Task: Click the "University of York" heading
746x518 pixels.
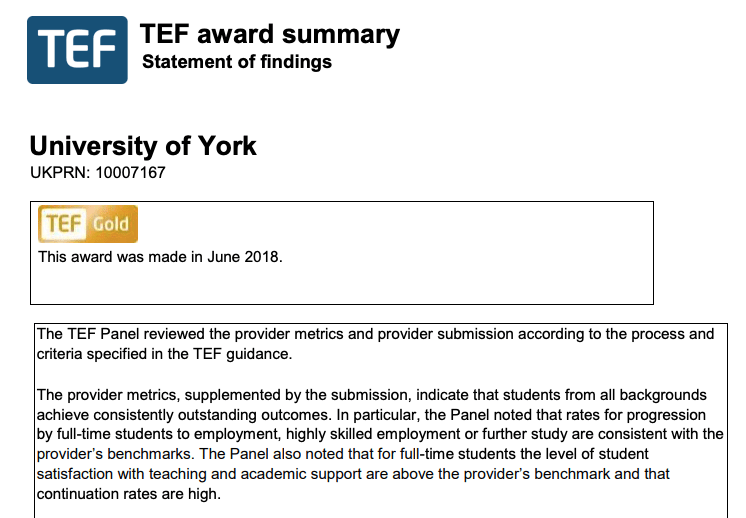Action: [x=143, y=146]
